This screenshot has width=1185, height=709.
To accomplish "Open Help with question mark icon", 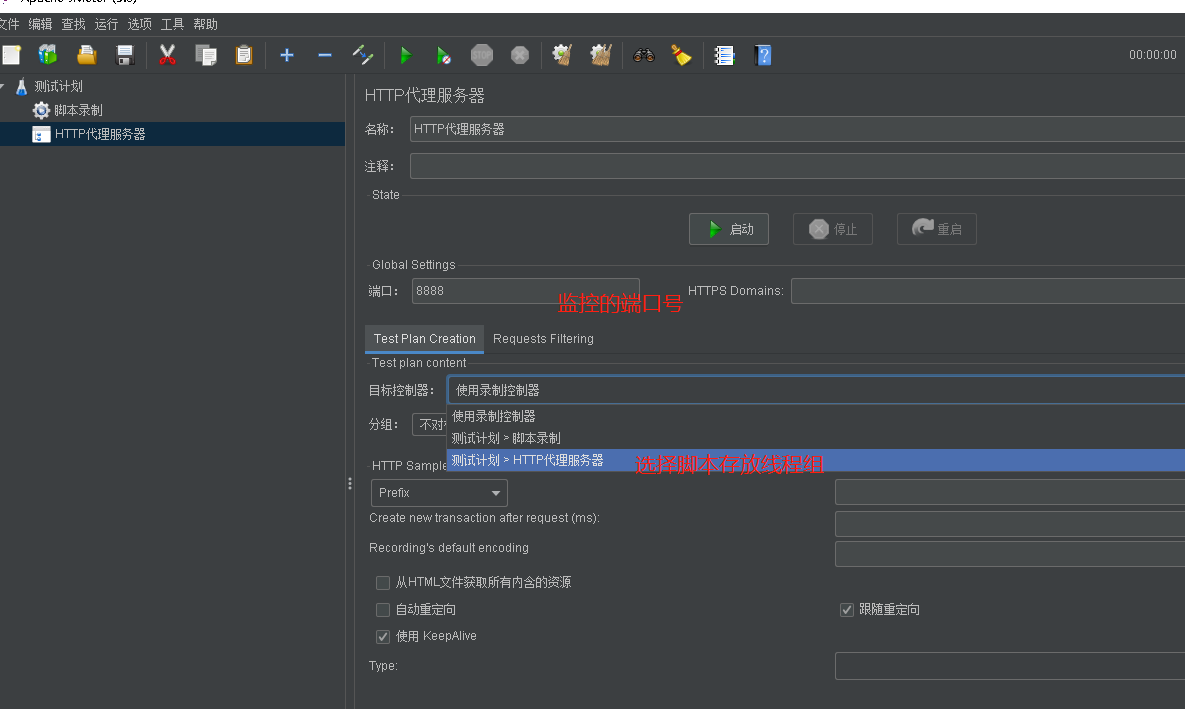I will click(763, 55).
